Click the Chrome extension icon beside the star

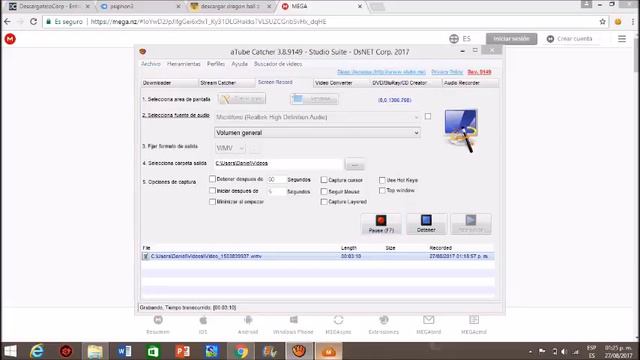pos(618,22)
